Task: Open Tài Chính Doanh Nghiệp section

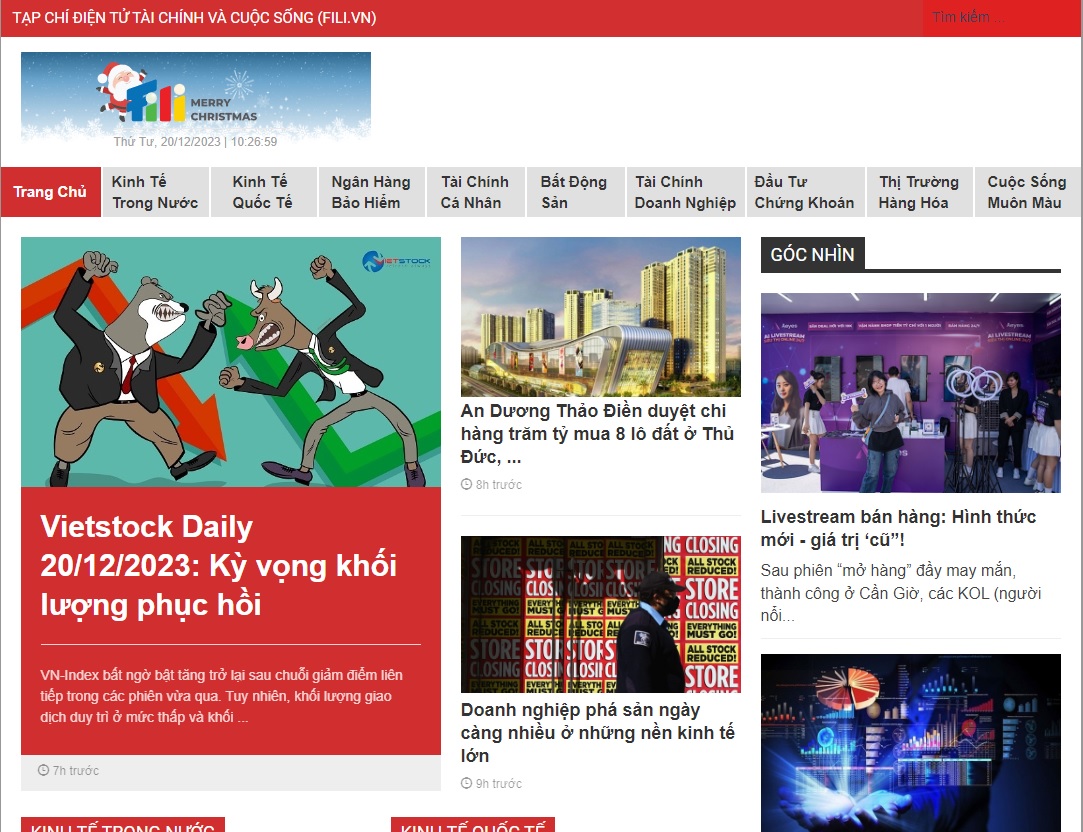Action: click(685, 192)
